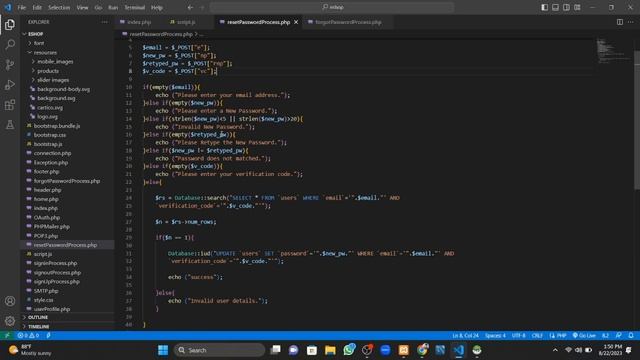The image size is (640, 360).
Task: Open Customize Layout icon
Action: click(577, 7)
